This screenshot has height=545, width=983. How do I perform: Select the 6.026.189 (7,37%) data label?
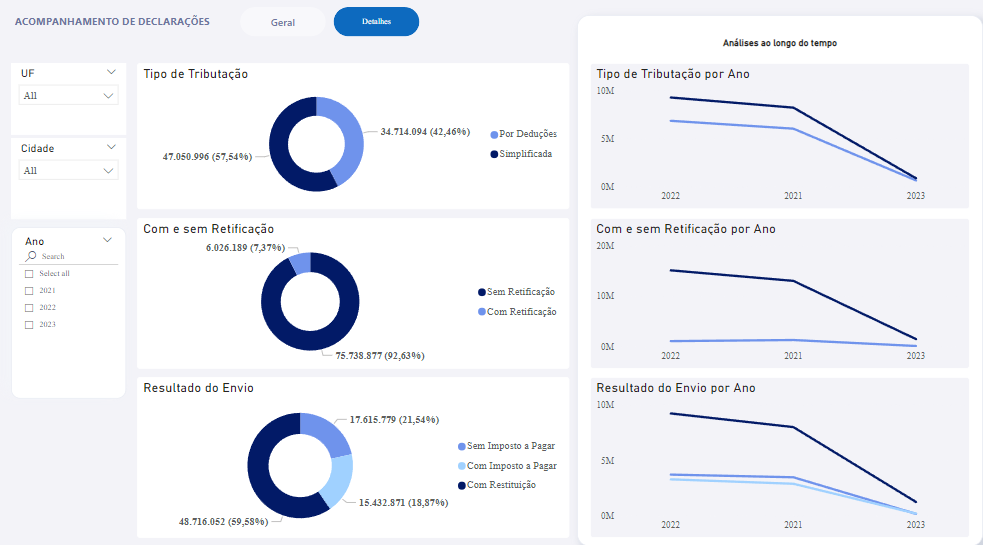point(246,248)
